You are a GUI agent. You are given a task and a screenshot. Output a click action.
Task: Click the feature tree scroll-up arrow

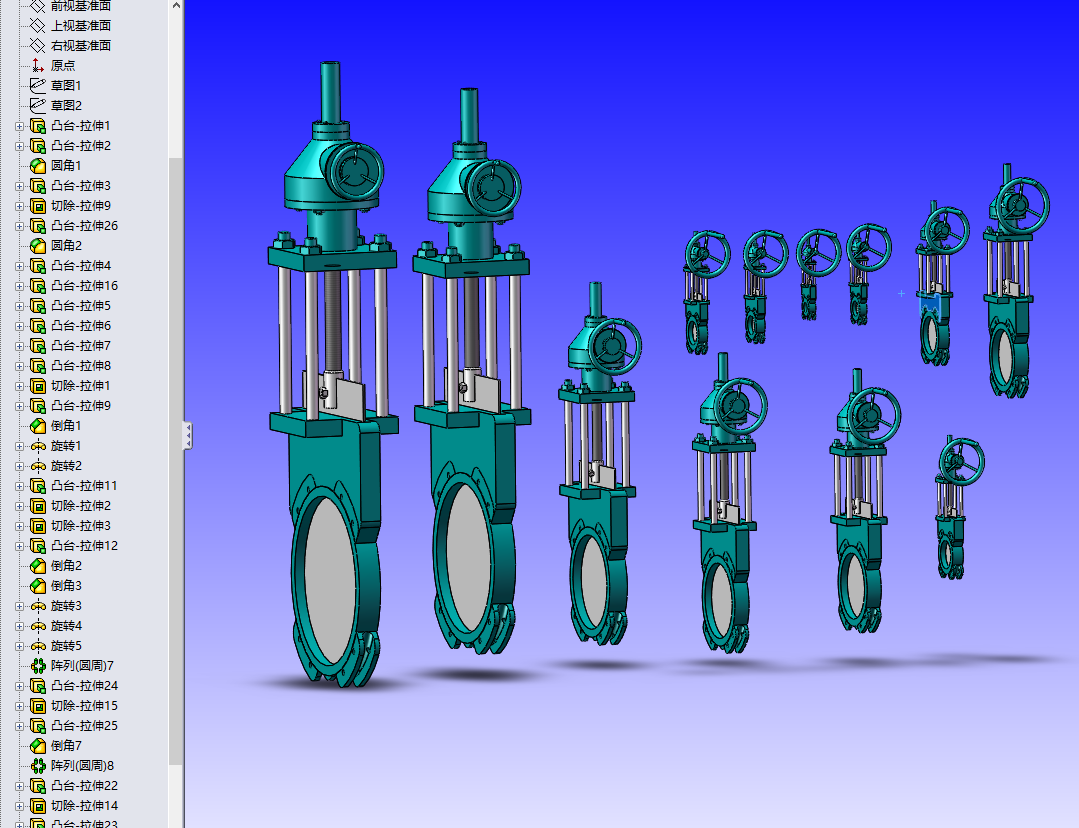[x=176, y=6]
